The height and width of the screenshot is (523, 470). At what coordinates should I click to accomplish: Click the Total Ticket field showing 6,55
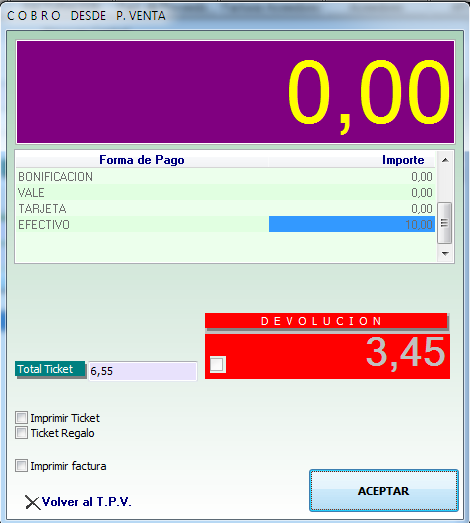pyautogui.click(x=143, y=371)
